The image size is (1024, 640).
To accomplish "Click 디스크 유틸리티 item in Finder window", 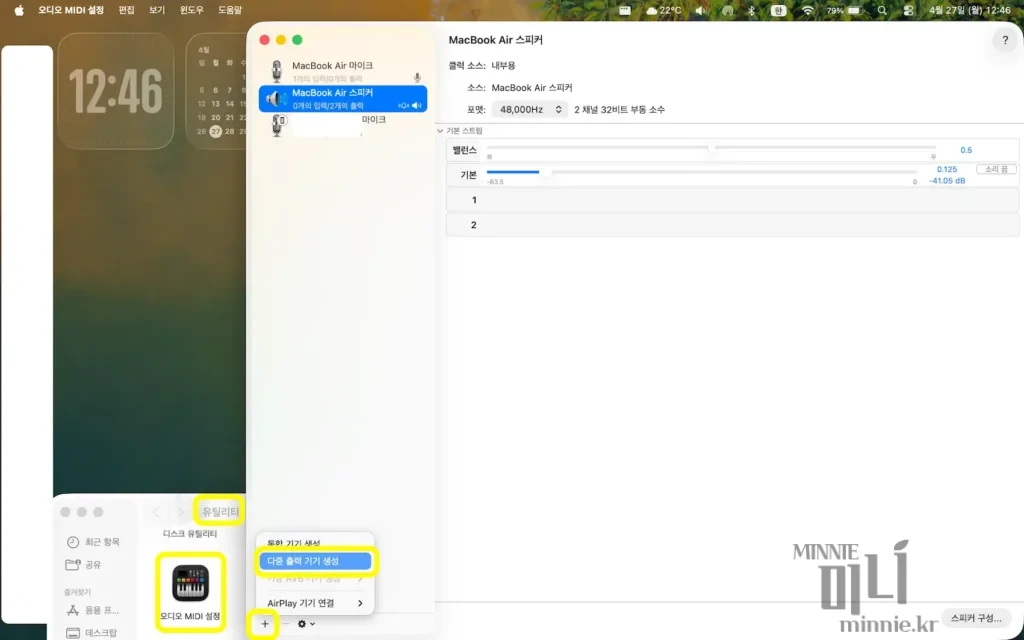I will 190,534.
